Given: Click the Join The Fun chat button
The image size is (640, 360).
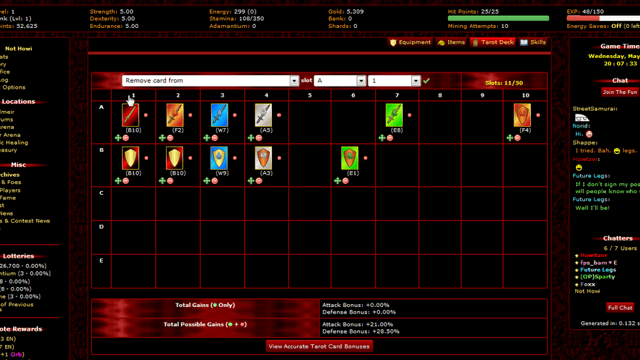Looking at the screenshot, I should pyautogui.click(x=620, y=92).
